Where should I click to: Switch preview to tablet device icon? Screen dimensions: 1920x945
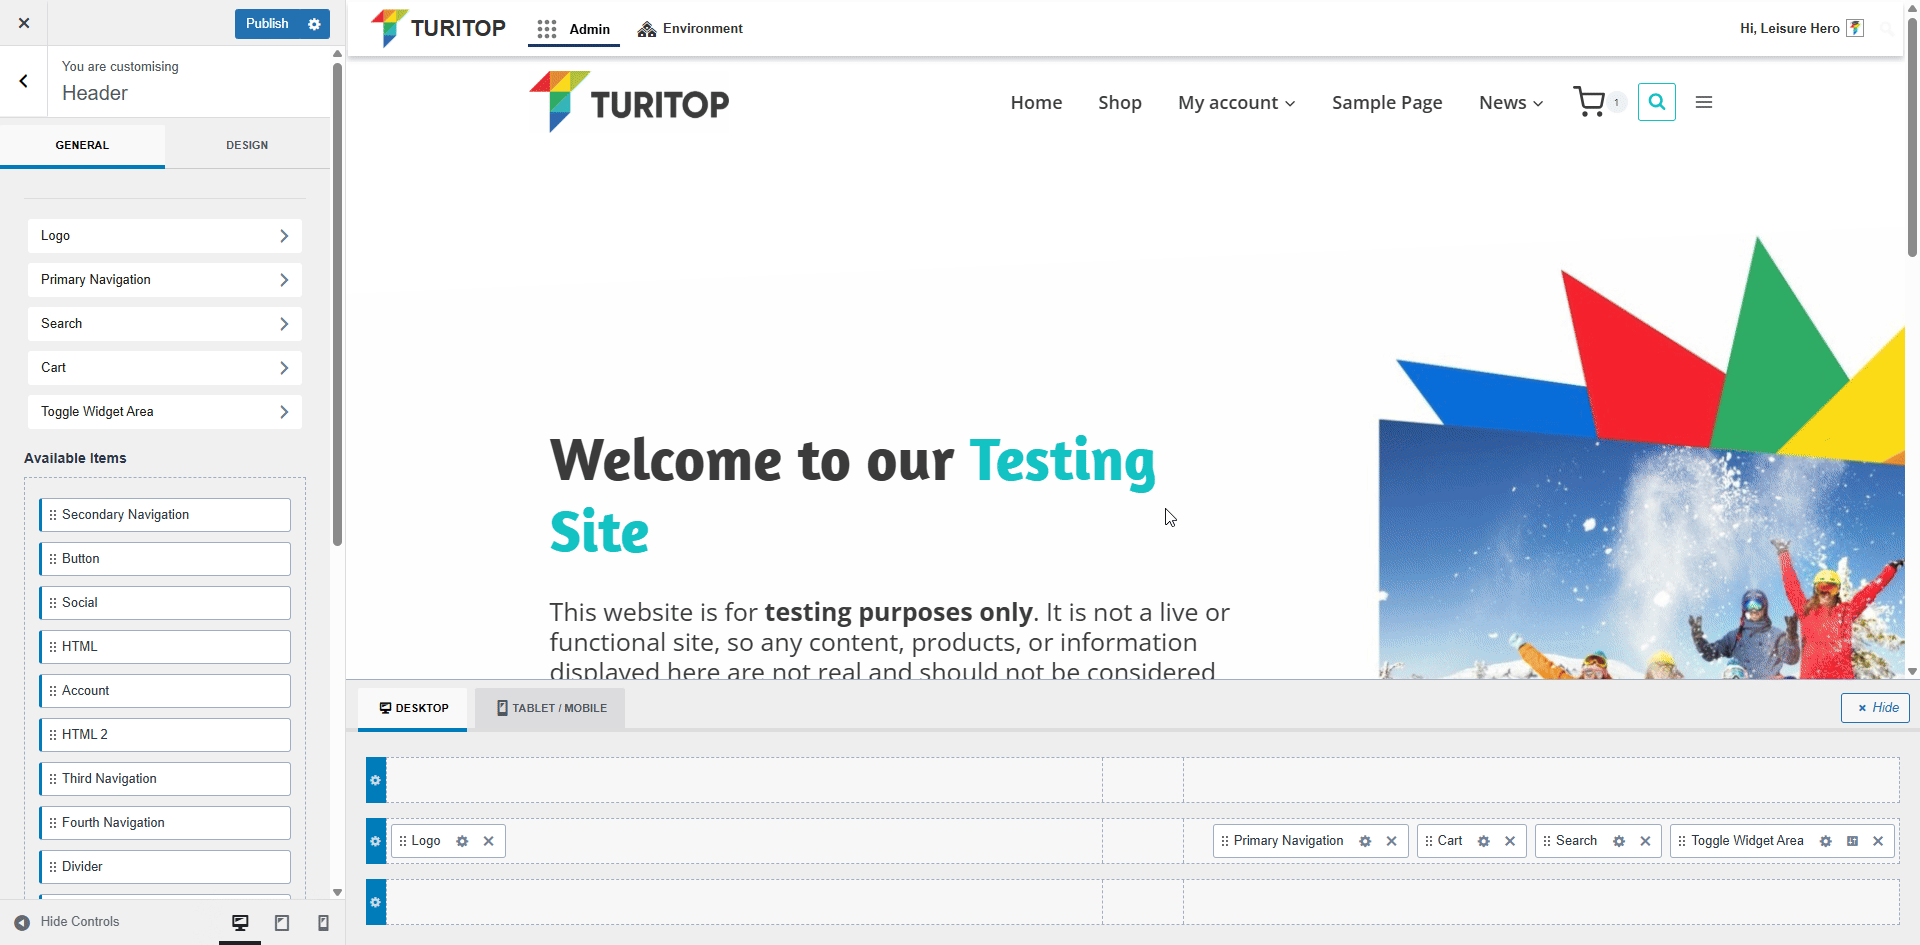click(x=282, y=923)
